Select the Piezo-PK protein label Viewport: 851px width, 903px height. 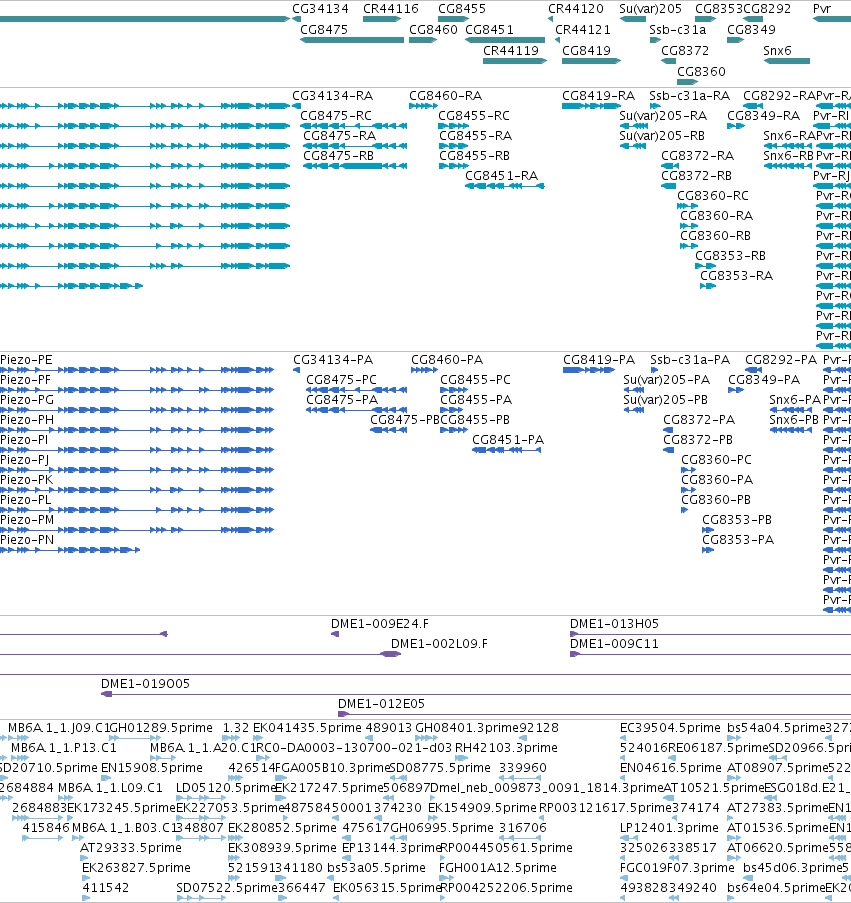26,480
